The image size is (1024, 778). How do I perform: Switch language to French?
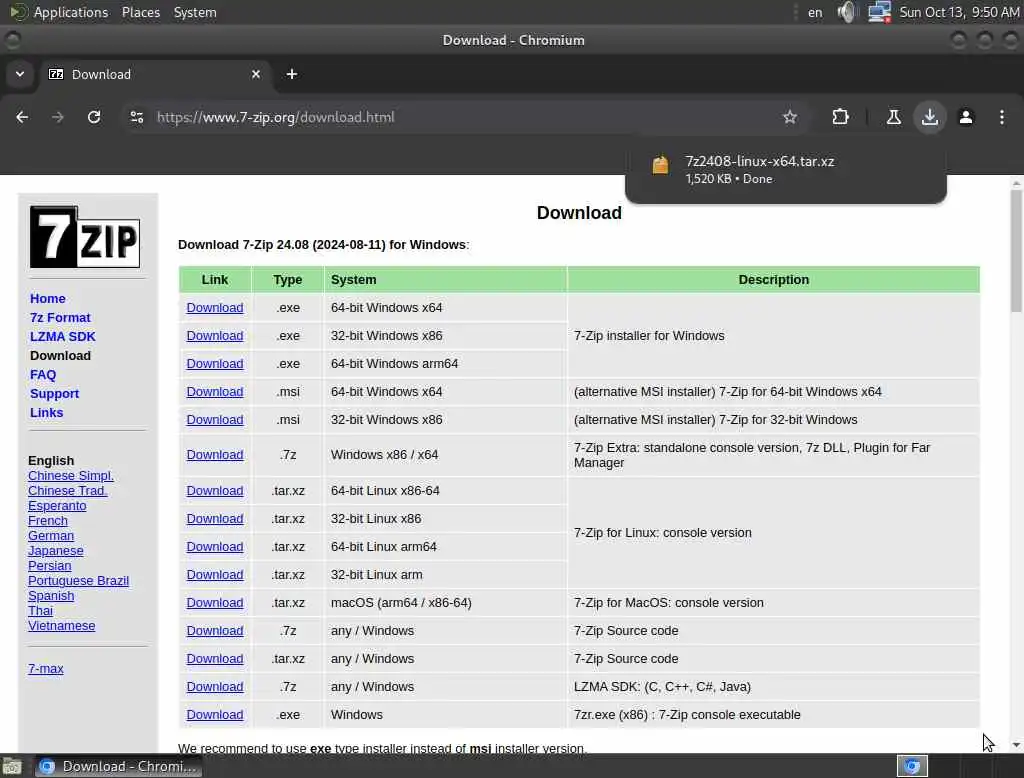pyautogui.click(x=48, y=521)
